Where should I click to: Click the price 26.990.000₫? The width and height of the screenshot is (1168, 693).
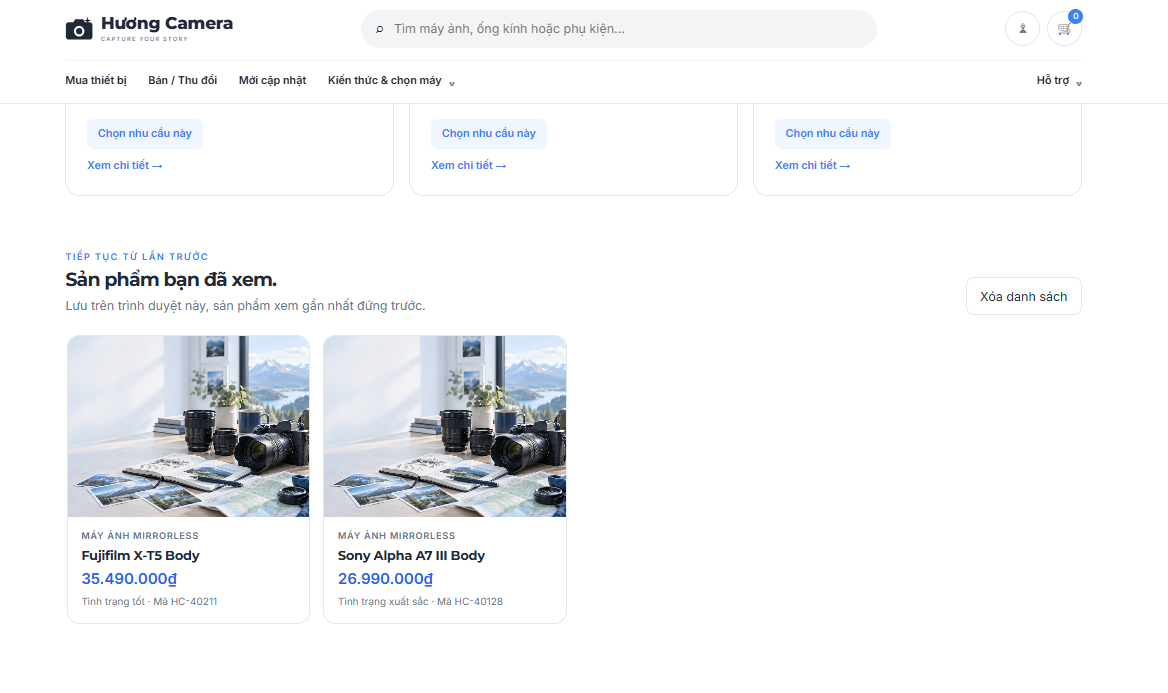(x=385, y=579)
